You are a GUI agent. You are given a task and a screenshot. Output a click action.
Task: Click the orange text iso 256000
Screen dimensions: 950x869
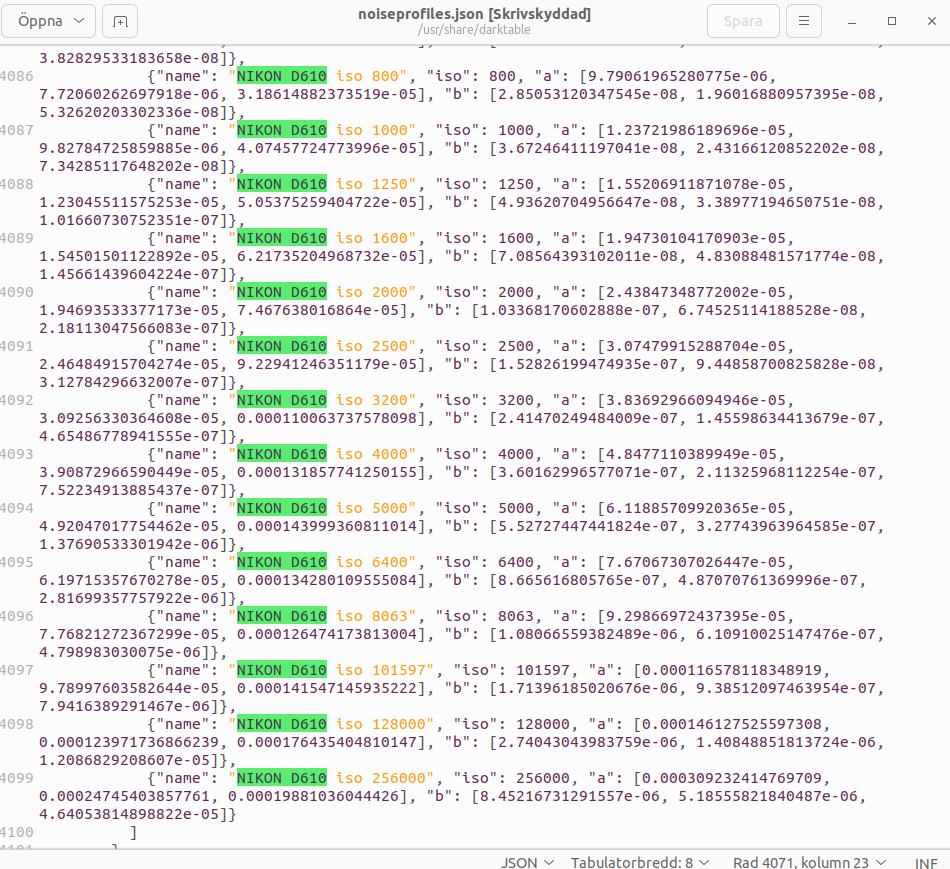[381, 777]
